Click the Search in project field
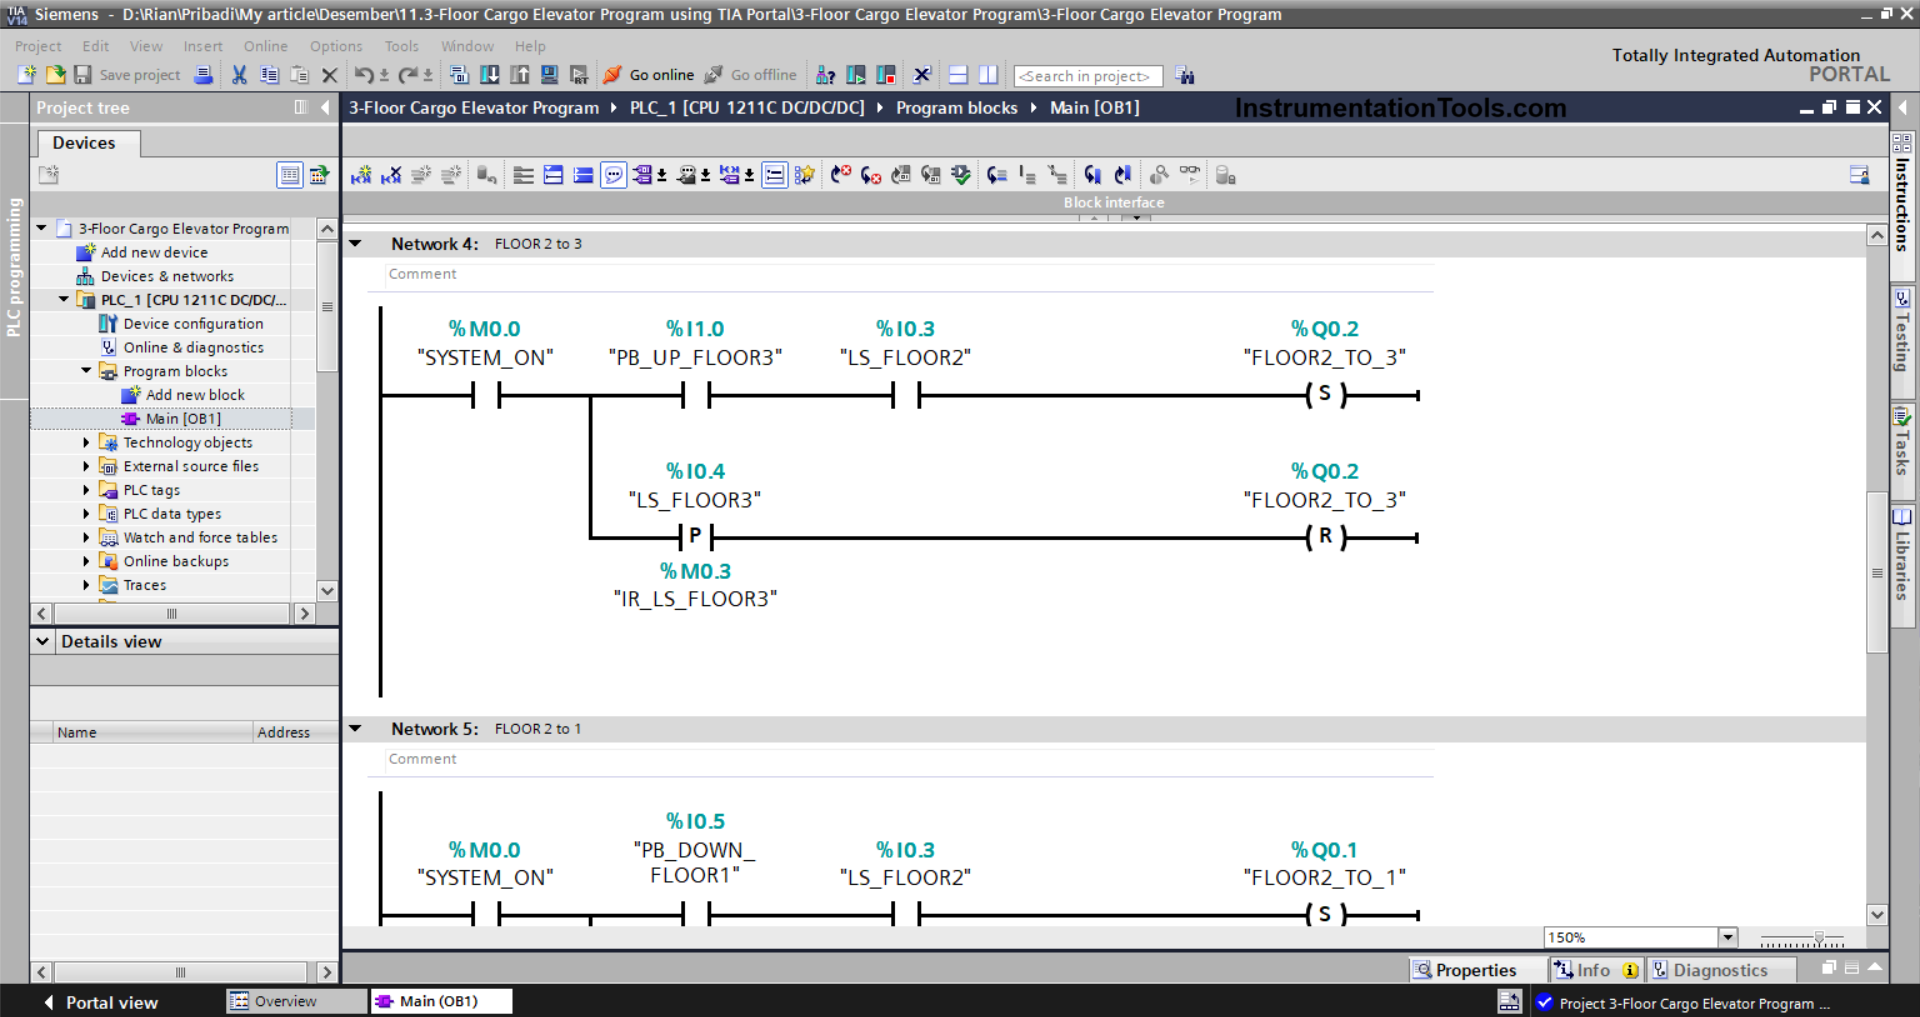Viewport: 1920px width, 1017px height. (1088, 76)
